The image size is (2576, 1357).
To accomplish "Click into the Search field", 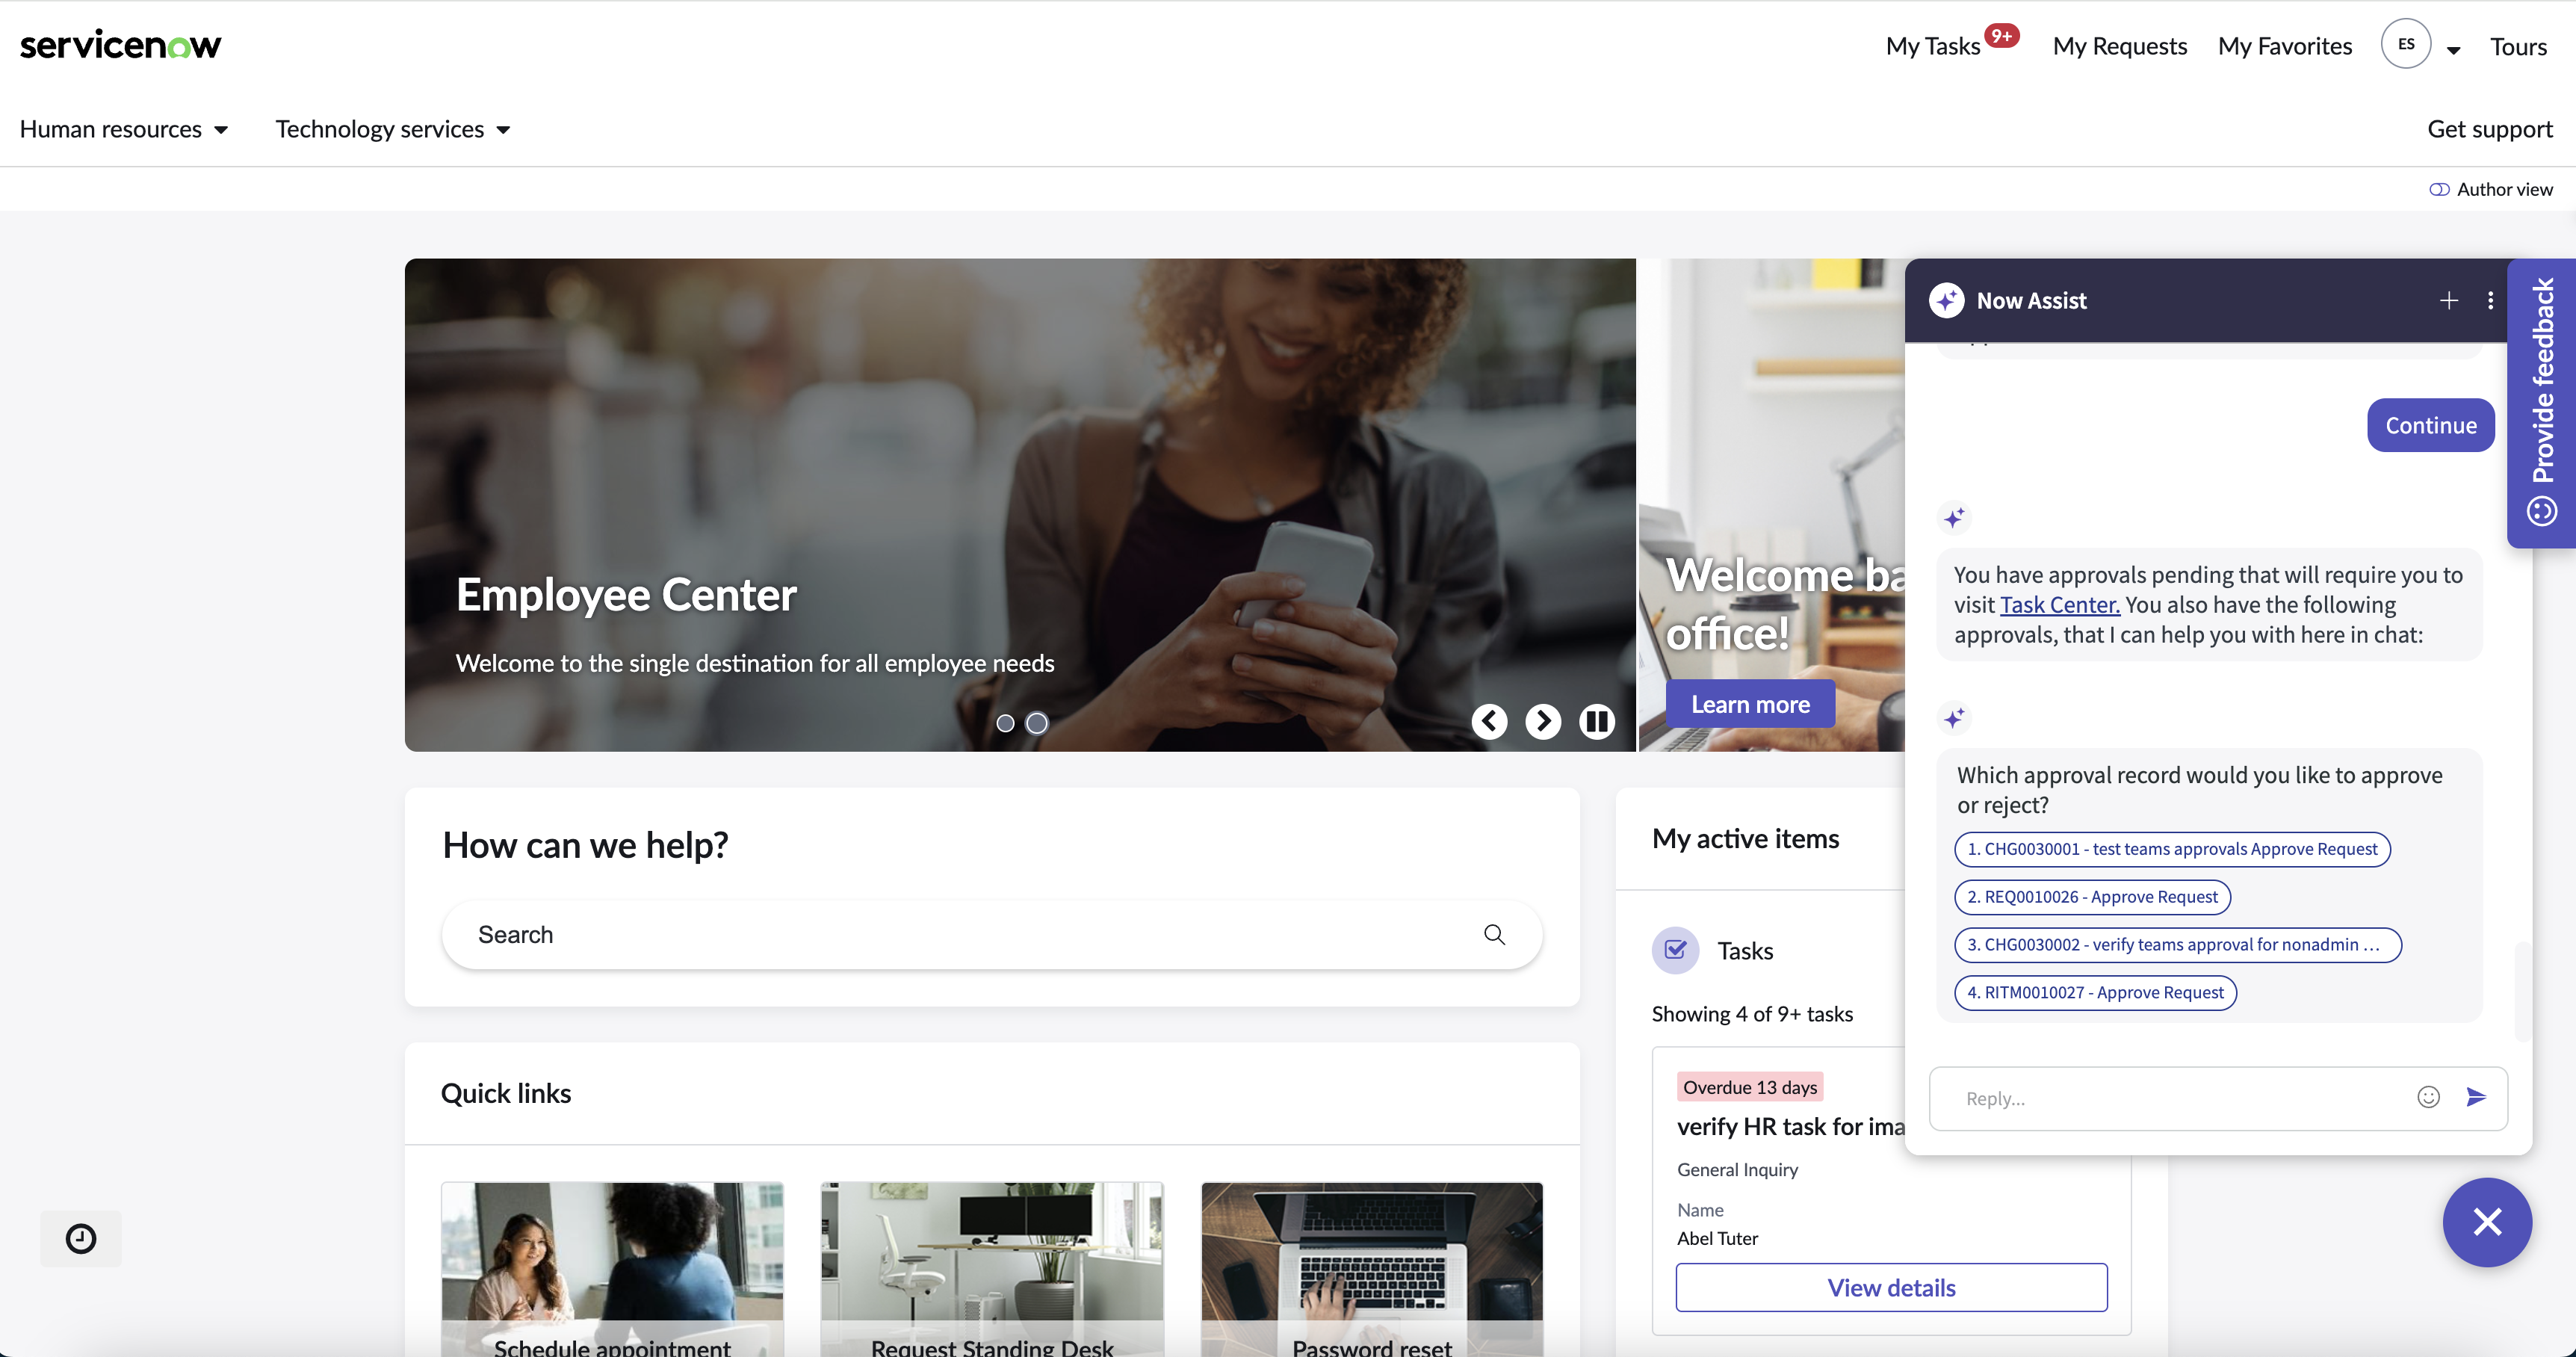I will pos(991,934).
